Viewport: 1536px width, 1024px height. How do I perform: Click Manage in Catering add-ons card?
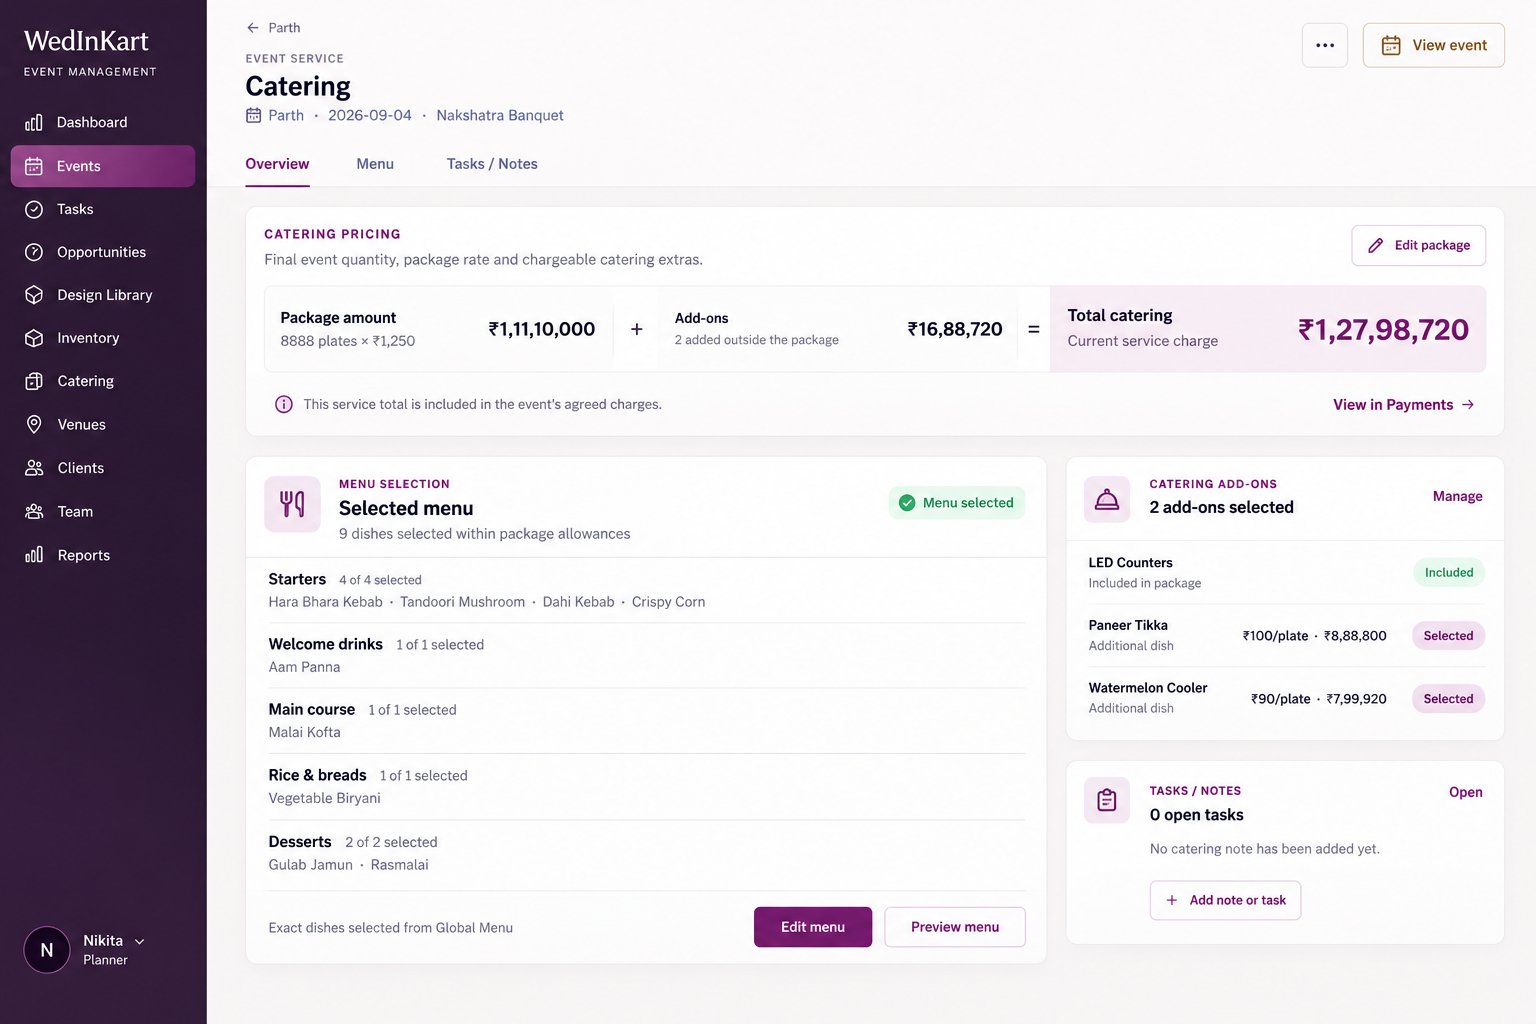1458,496
